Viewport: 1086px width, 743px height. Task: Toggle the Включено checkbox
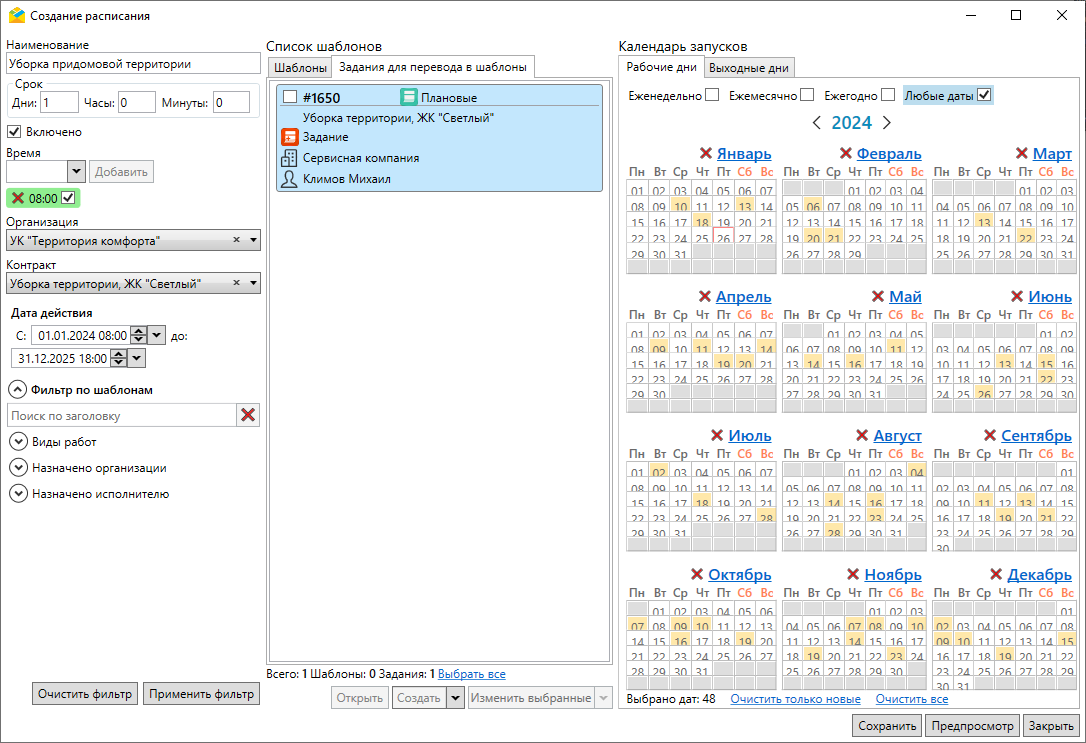[15, 131]
